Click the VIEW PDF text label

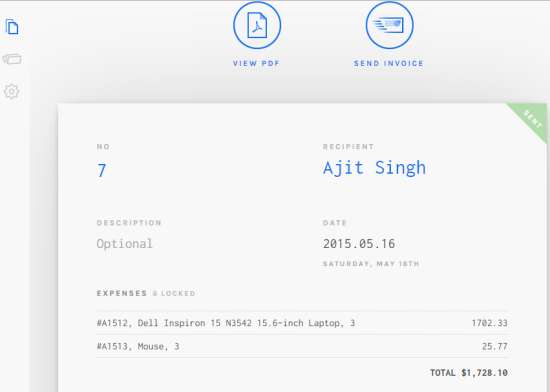pyautogui.click(x=256, y=63)
